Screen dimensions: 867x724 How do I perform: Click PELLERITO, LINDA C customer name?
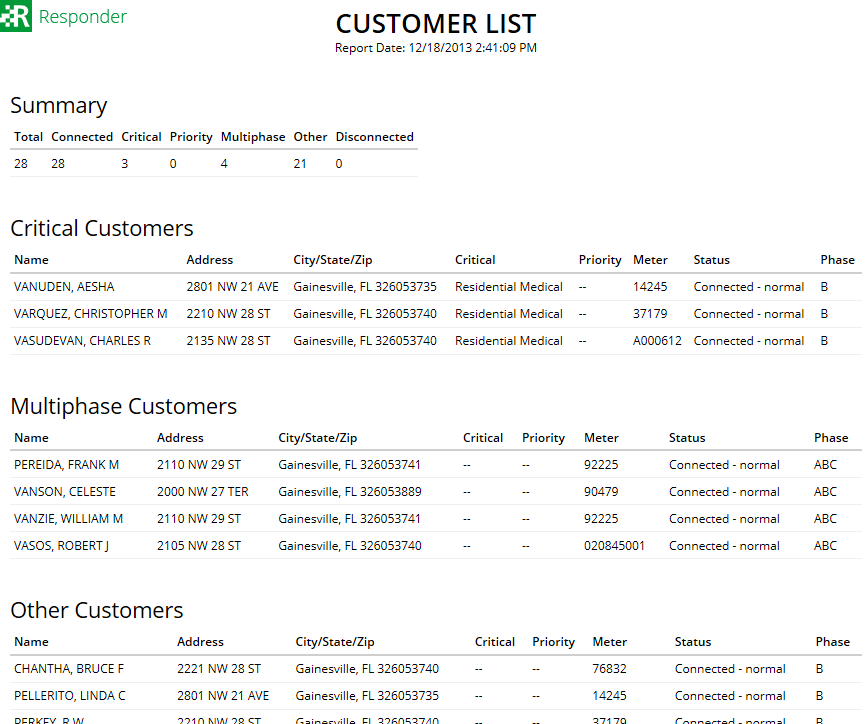click(70, 696)
